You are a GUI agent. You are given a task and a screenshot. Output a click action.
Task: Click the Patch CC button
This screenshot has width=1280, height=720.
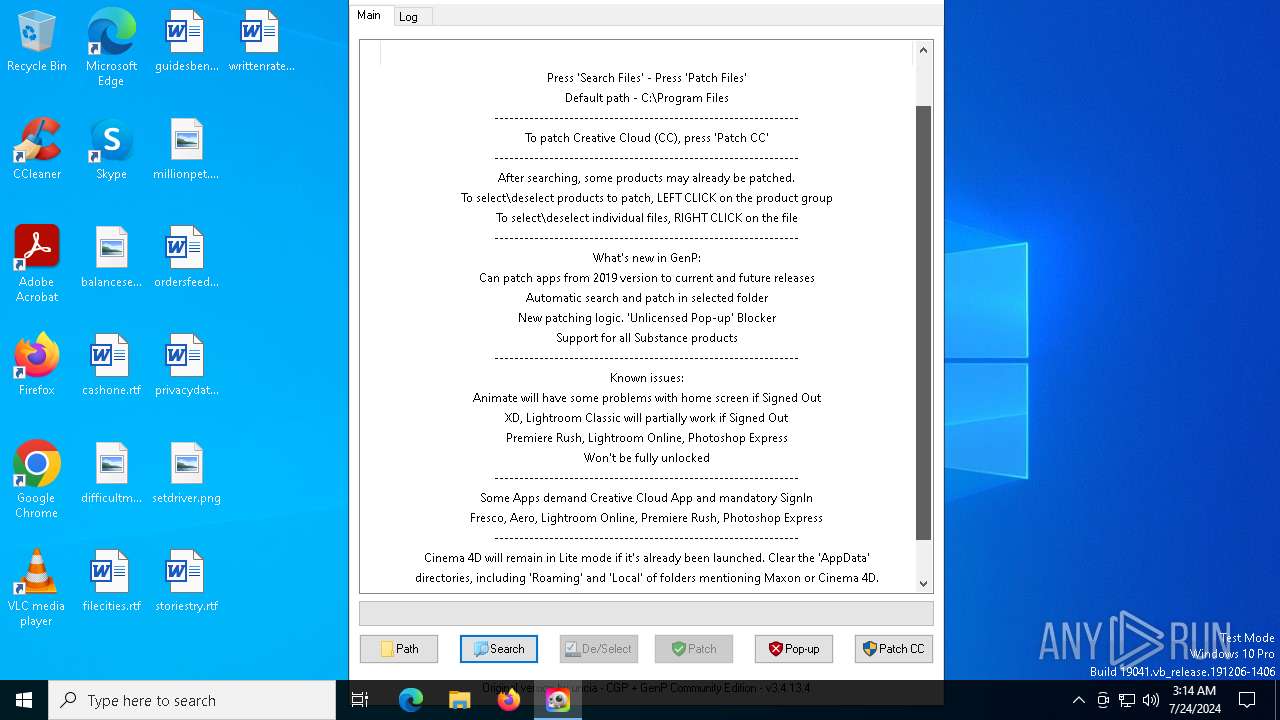point(894,649)
